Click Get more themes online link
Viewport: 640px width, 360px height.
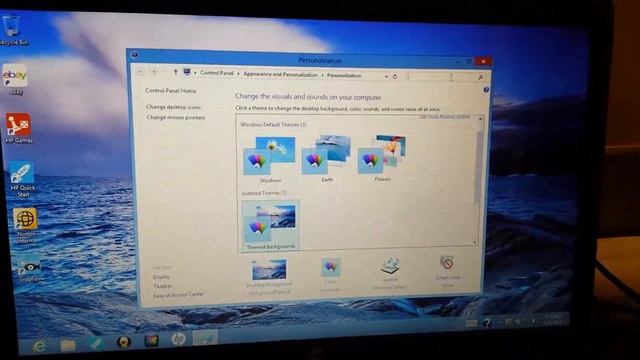click(x=444, y=117)
